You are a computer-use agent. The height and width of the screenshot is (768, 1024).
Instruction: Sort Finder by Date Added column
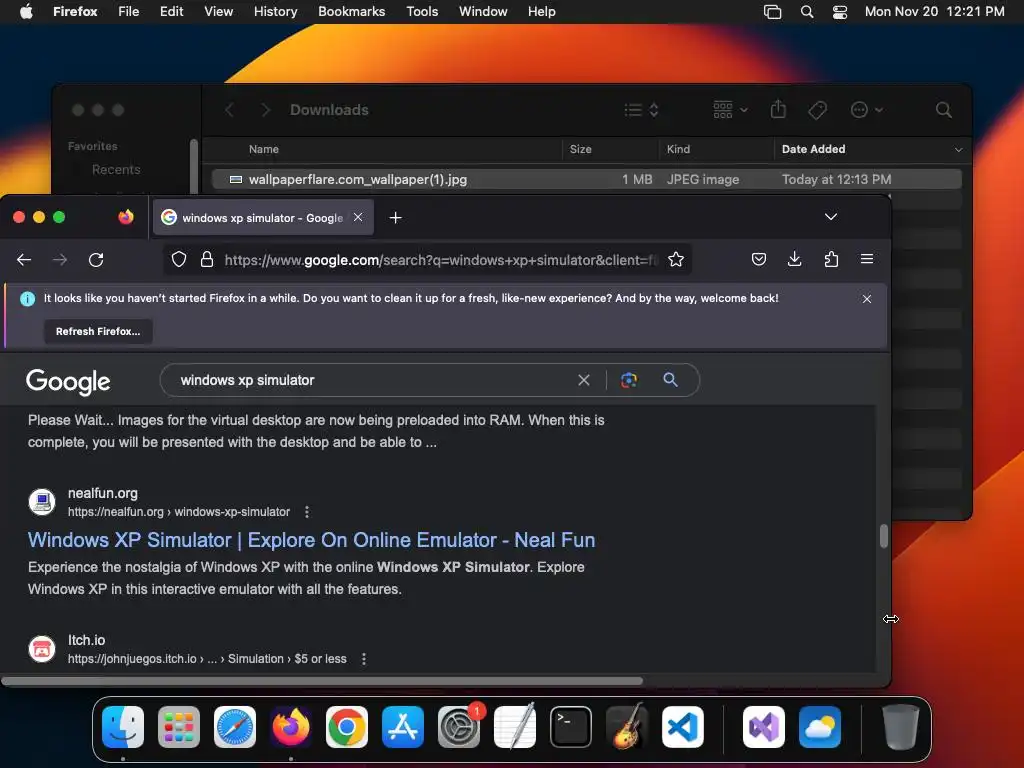(x=813, y=149)
